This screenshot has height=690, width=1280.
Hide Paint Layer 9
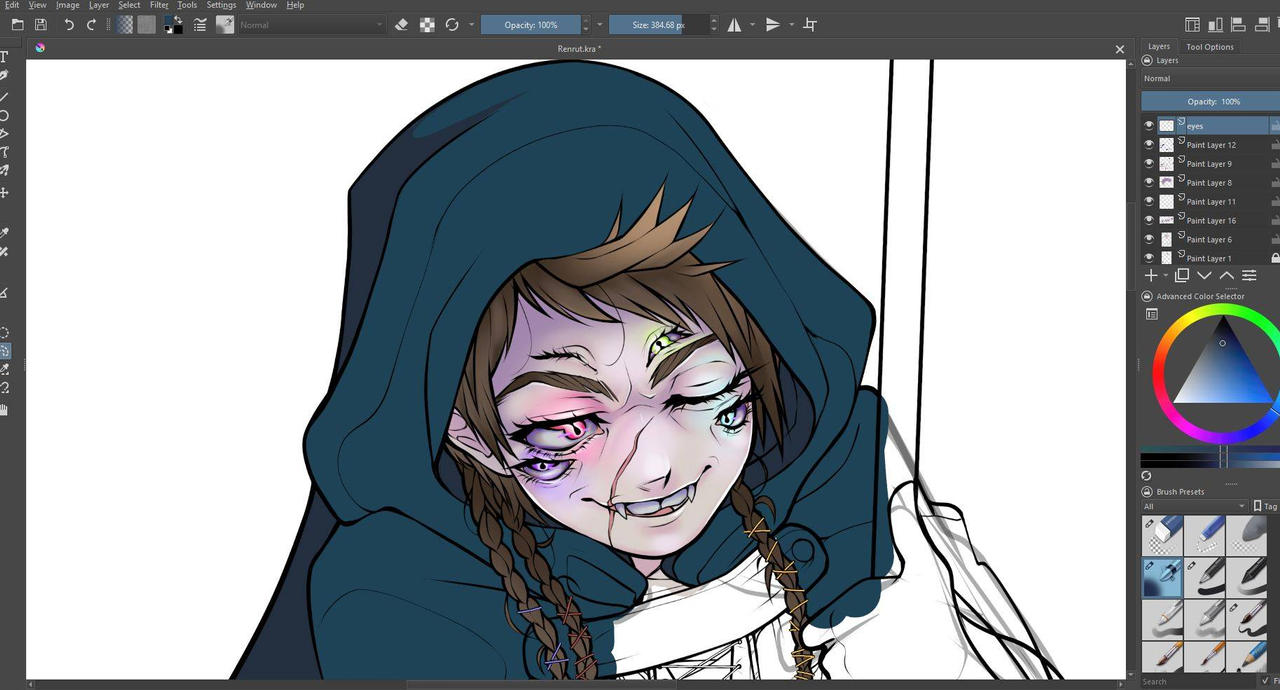(1149, 164)
